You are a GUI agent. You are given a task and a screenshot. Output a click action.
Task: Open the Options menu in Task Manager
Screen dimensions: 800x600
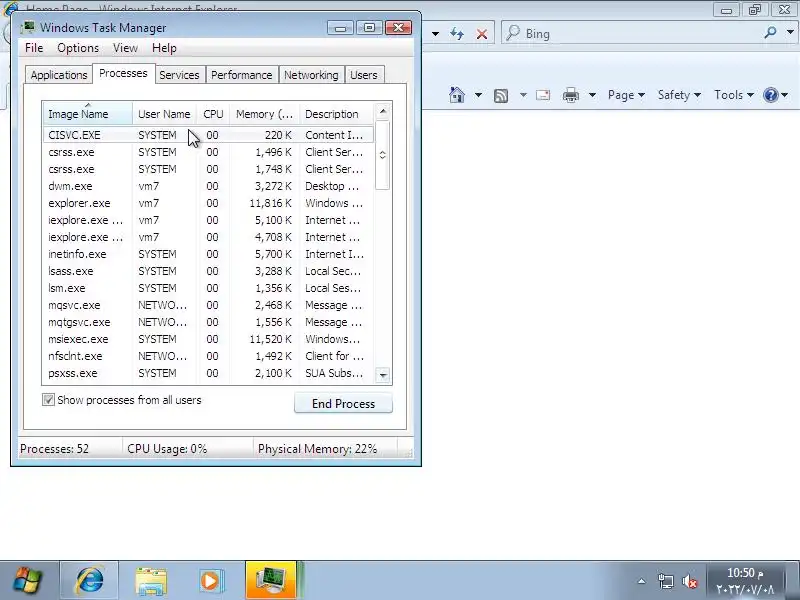tap(78, 48)
